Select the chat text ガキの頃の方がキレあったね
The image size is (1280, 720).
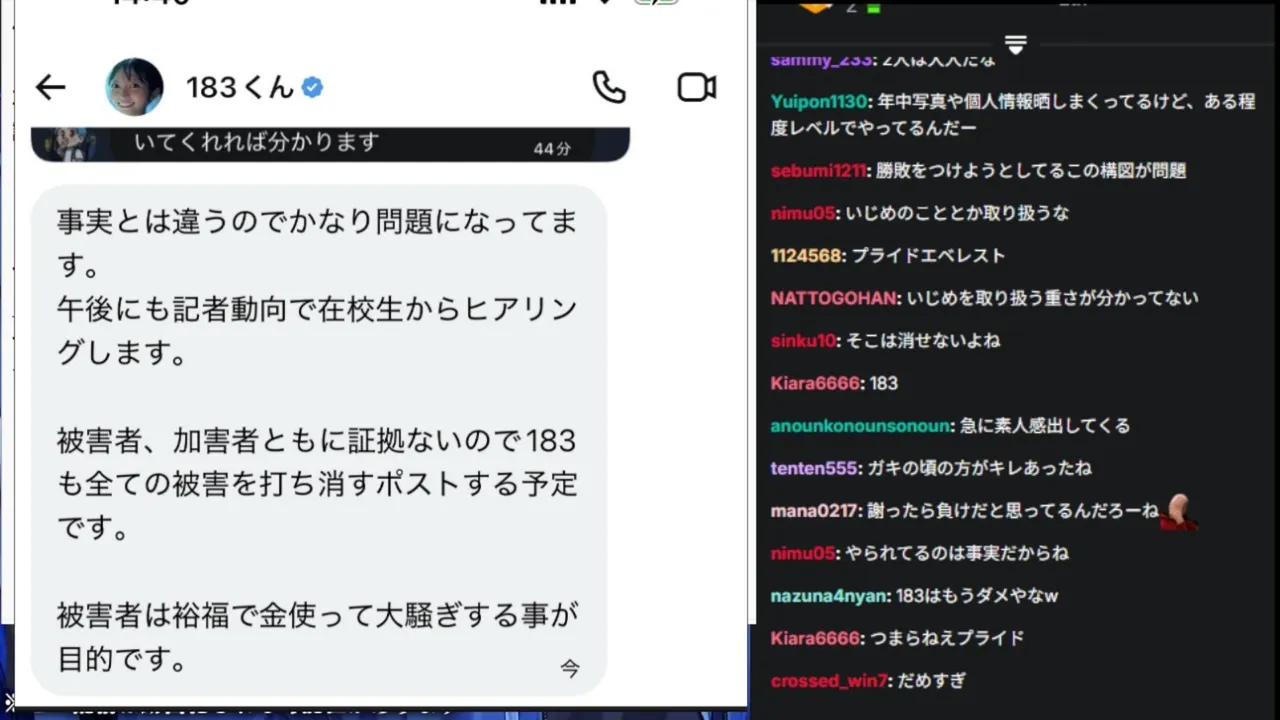pos(980,468)
